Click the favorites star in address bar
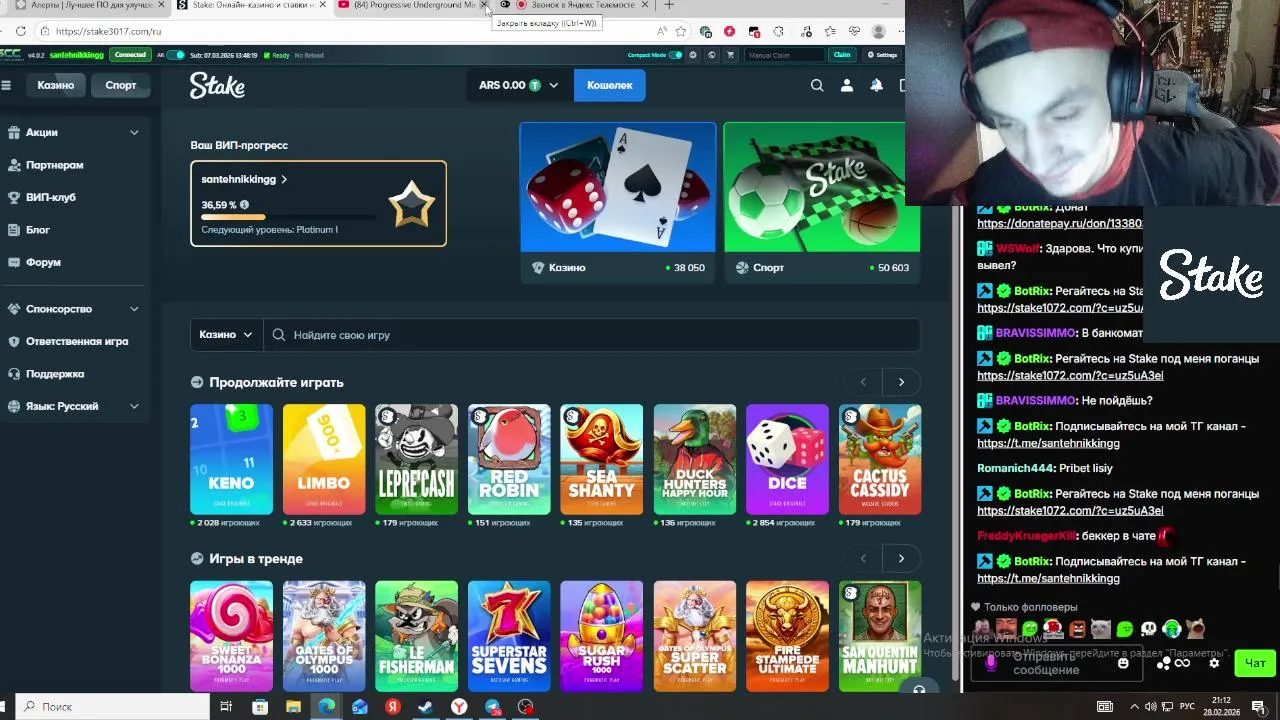The height and width of the screenshot is (720, 1280). pyautogui.click(x=681, y=31)
